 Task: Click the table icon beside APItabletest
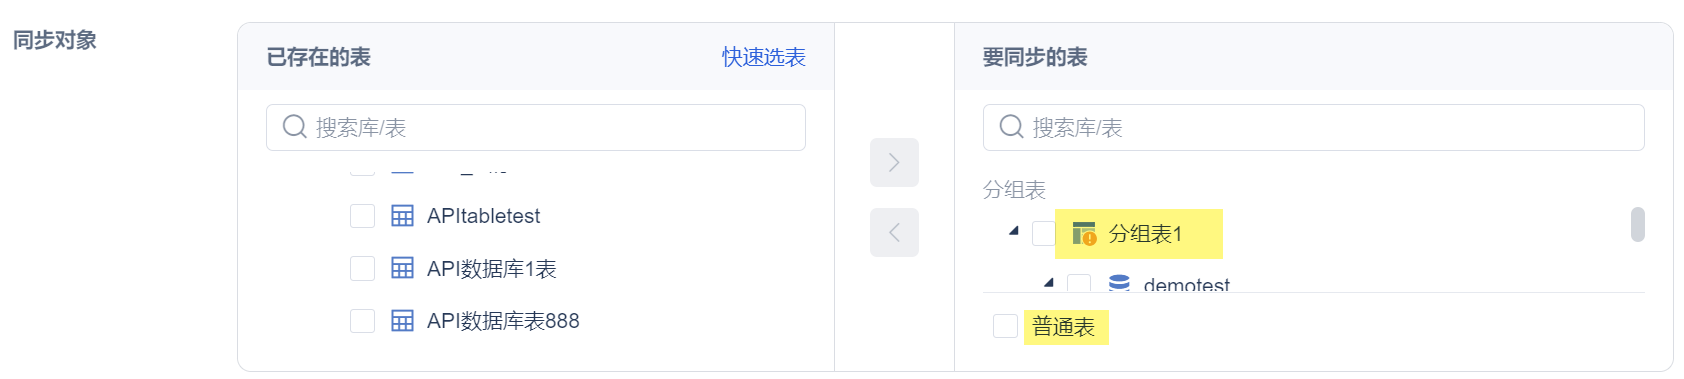tap(402, 216)
